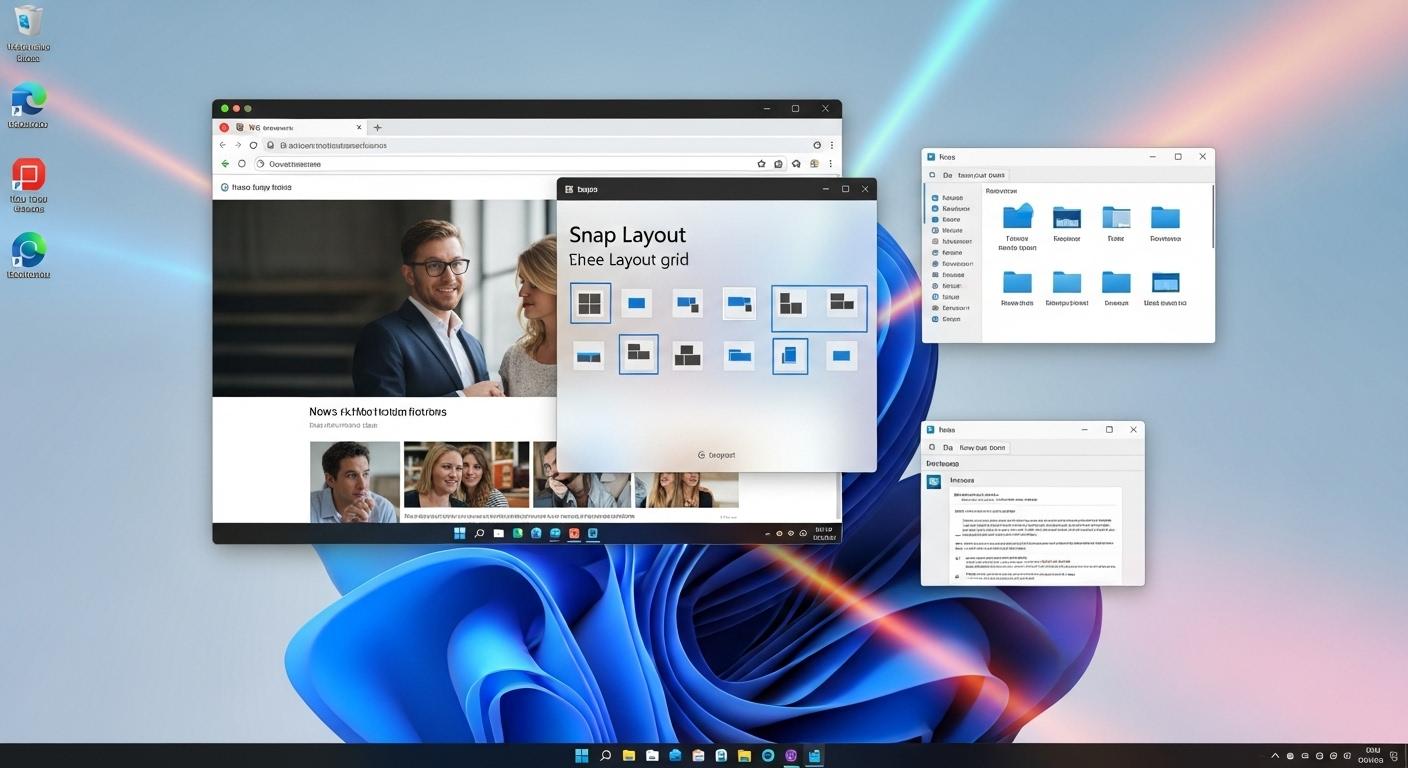Click the action button below the Snap Layout grid
Screen dimensions: 1408x768
[x=716, y=455]
